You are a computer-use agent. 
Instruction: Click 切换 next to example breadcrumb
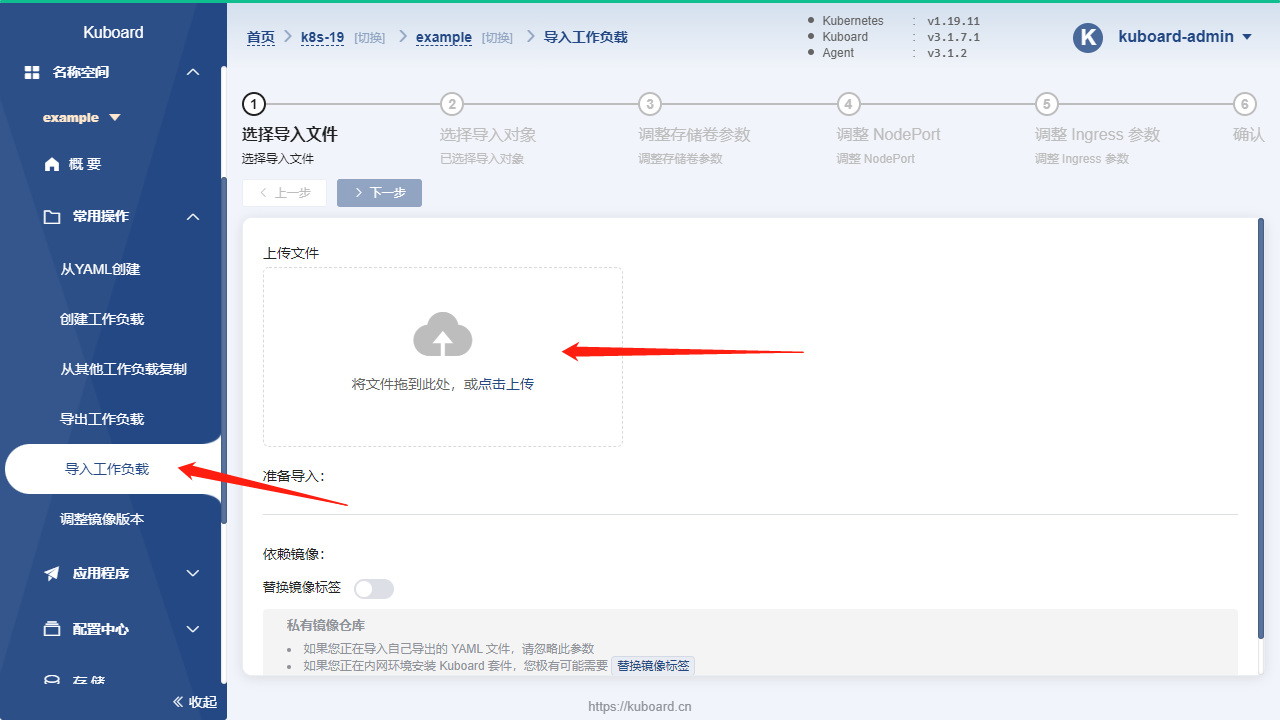click(498, 38)
